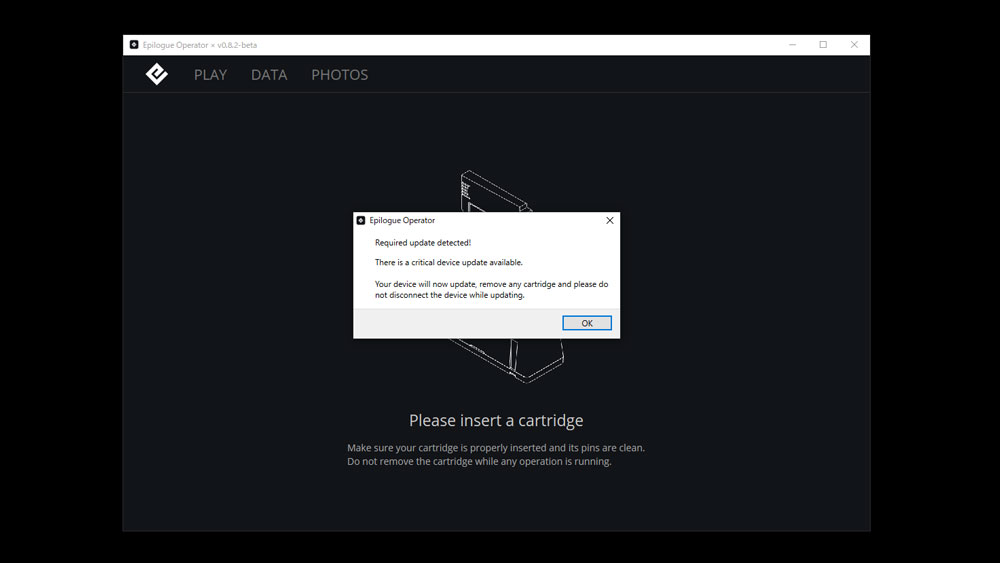Viewport: 1000px width, 563px height.
Task: Click the 'Do not remove the cartridge' warning line
Action: click(x=479, y=462)
